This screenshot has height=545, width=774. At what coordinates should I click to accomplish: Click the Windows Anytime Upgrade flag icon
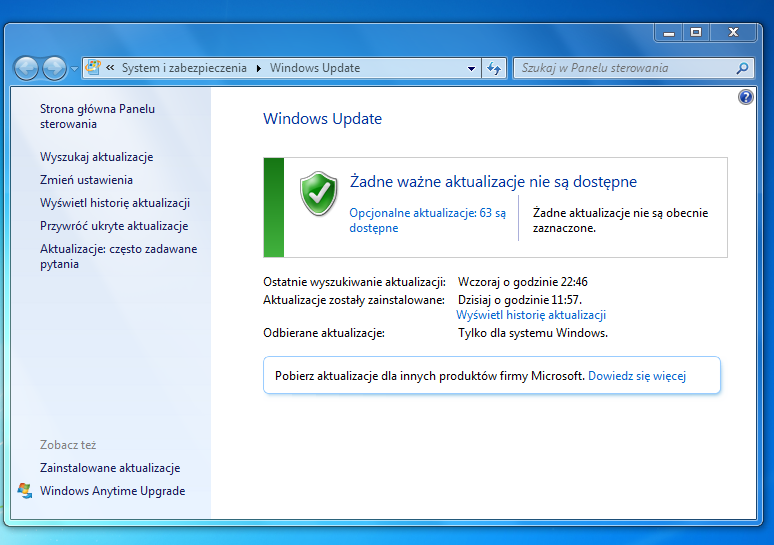(25, 491)
